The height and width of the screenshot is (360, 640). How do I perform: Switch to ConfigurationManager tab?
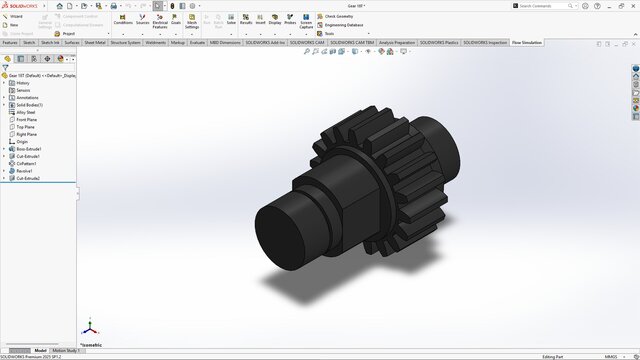(x=34, y=59)
